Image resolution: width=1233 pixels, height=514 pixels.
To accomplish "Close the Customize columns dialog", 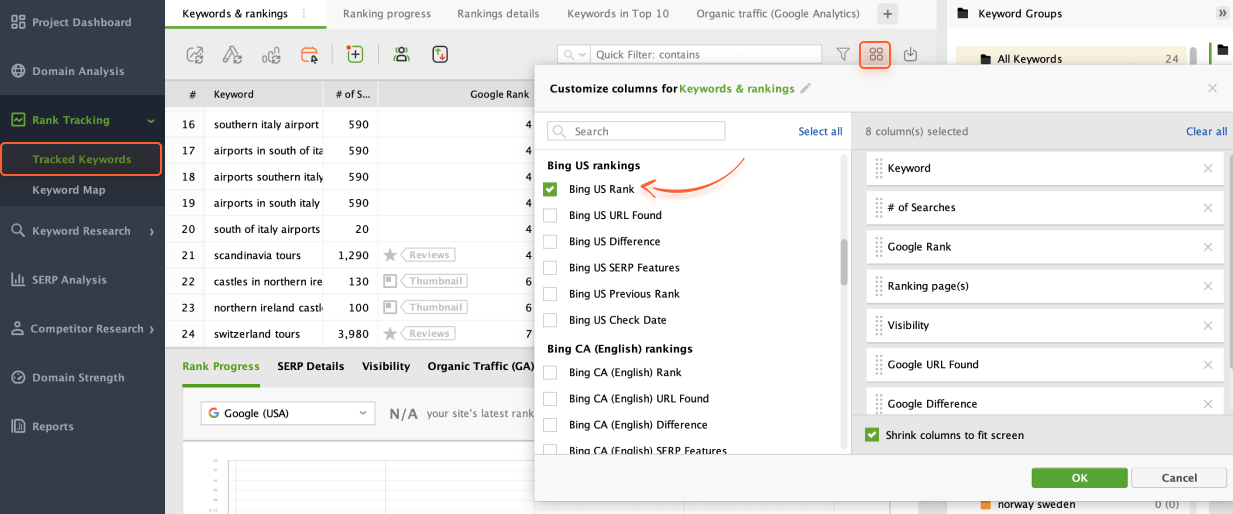I will 1212,88.
